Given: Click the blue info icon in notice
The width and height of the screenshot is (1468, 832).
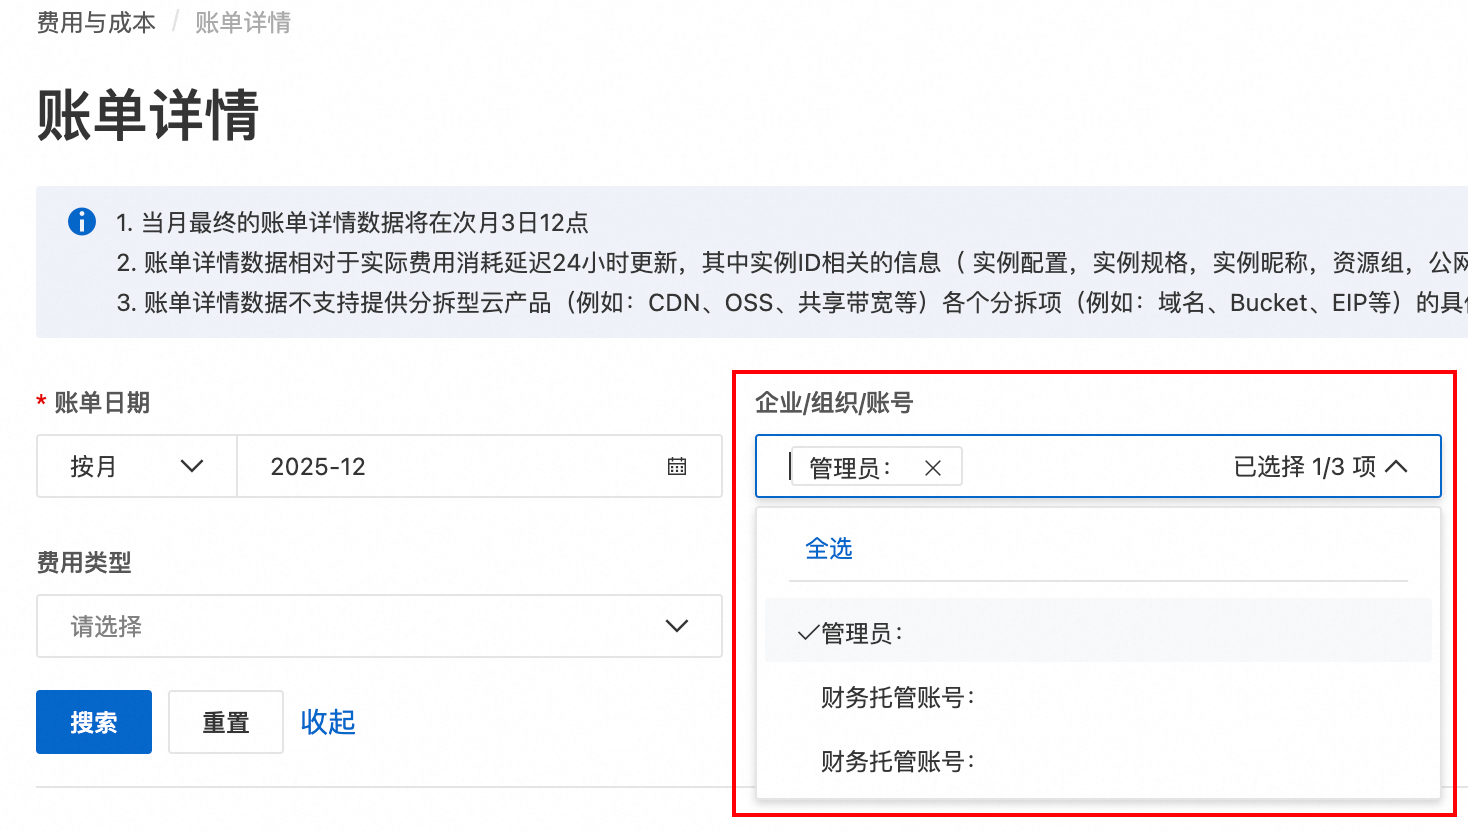Looking at the screenshot, I should click(82, 221).
